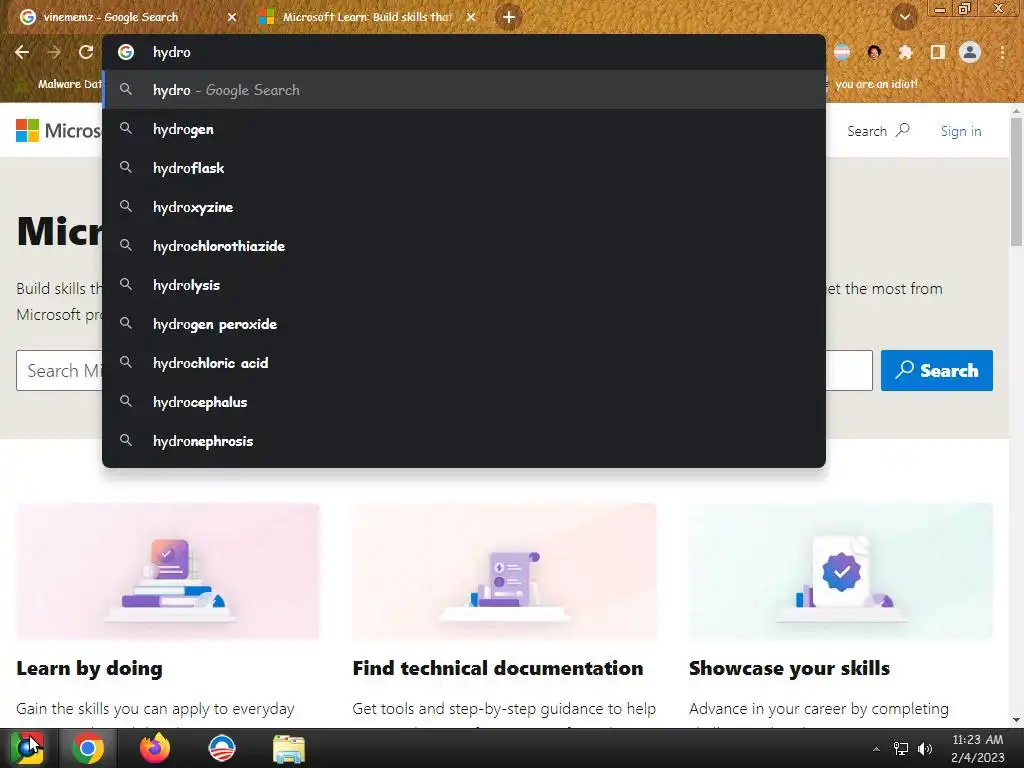Choose the hydroflask suggestion
This screenshot has height=768, width=1024.
pyautogui.click(x=464, y=168)
